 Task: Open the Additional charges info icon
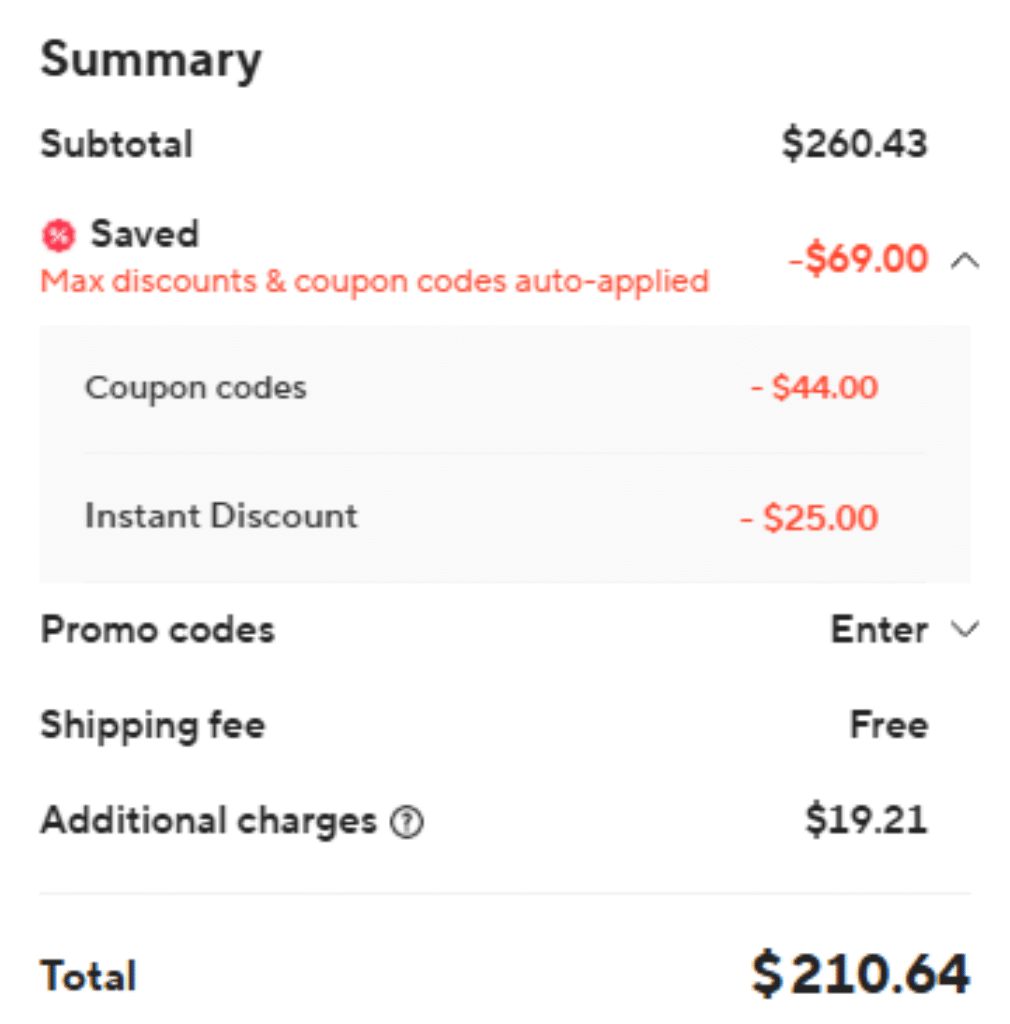(407, 823)
